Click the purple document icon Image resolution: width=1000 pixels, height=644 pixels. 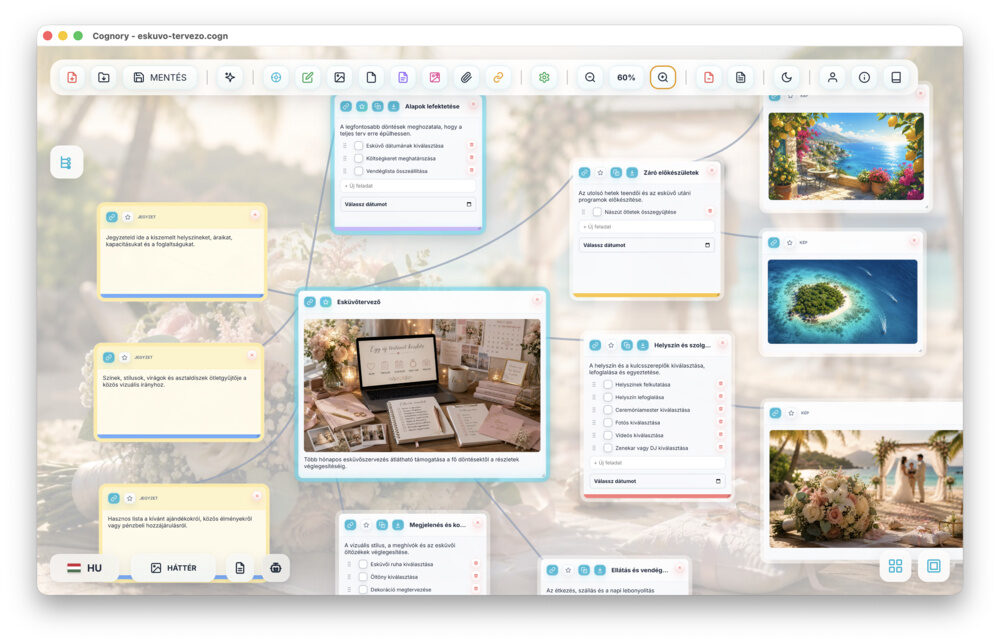point(403,77)
